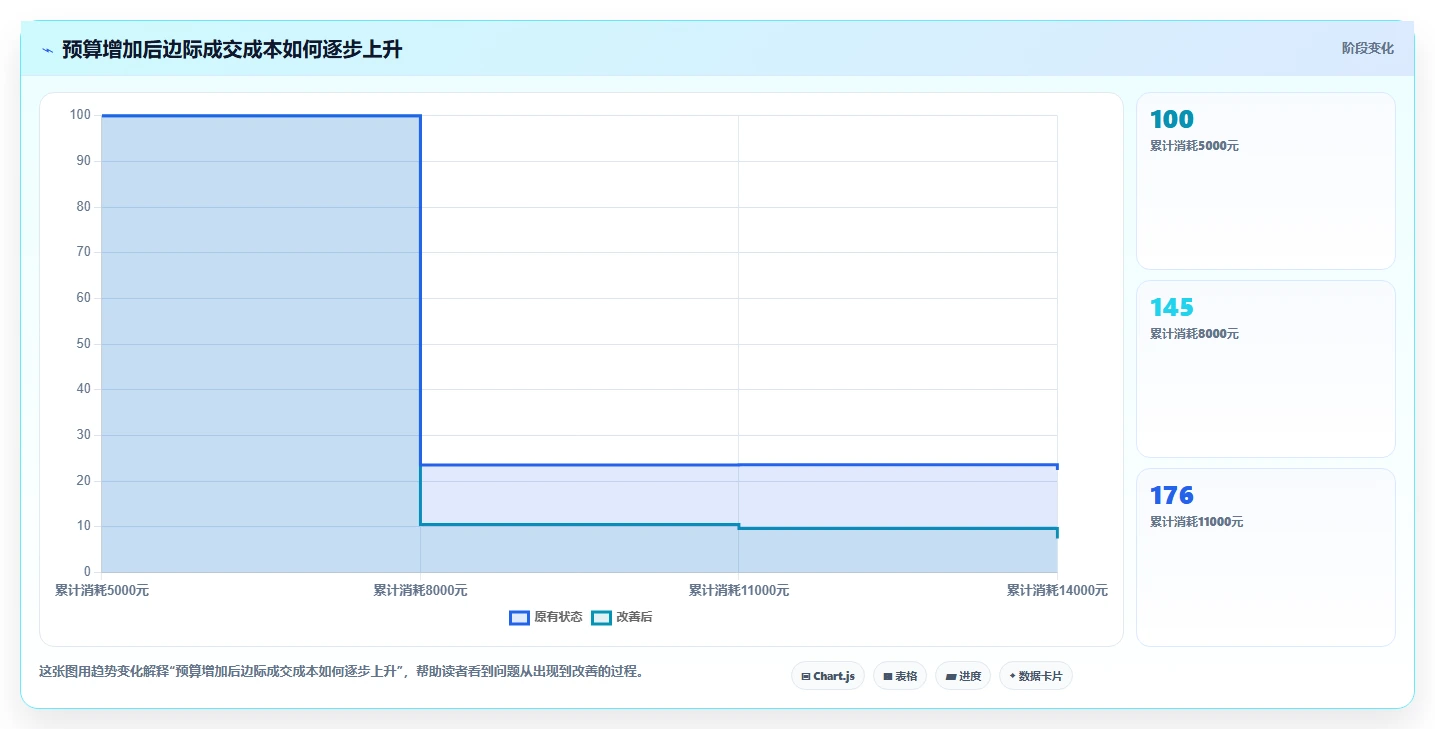Image resolution: width=1435 pixels, height=729 pixels.
Task: Toggle the 原有状态 legend item
Action: coord(546,617)
